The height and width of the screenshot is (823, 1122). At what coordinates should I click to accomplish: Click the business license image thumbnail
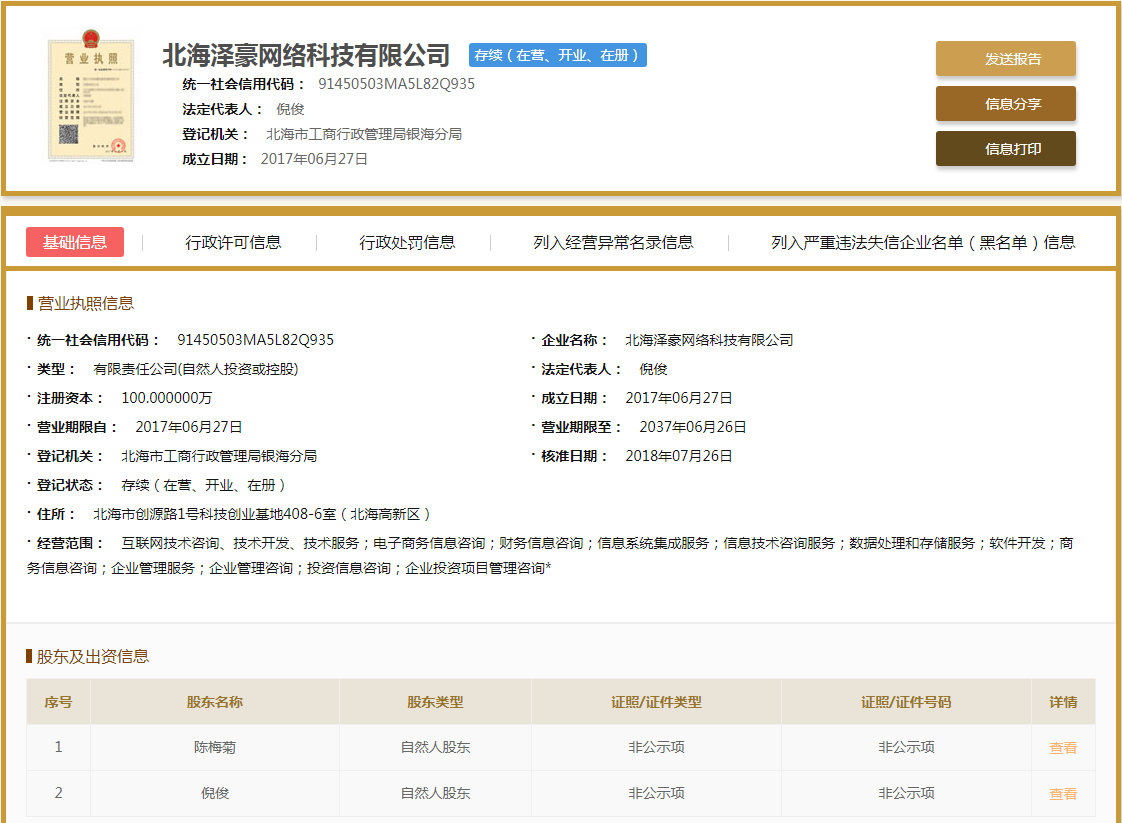coord(92,97)
